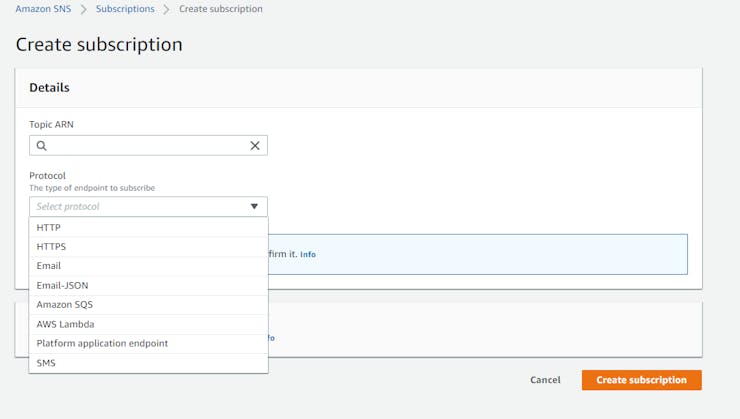Choose Email protocol option
This screenshot has height=419, width=740.
(x=49, y=266)
